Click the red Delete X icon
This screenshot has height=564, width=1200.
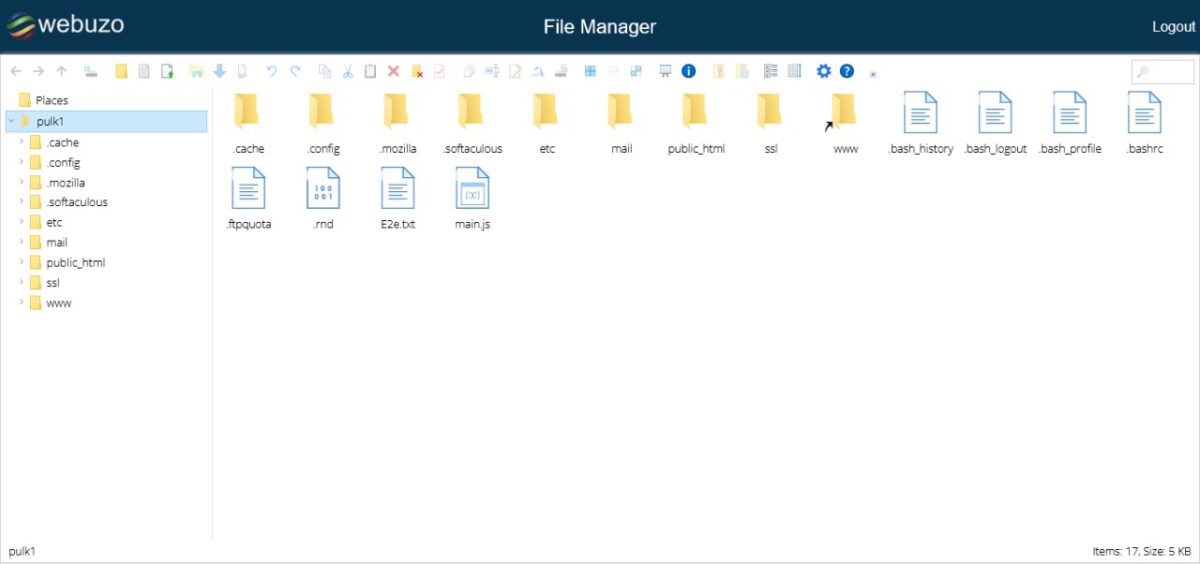[393, 71]
